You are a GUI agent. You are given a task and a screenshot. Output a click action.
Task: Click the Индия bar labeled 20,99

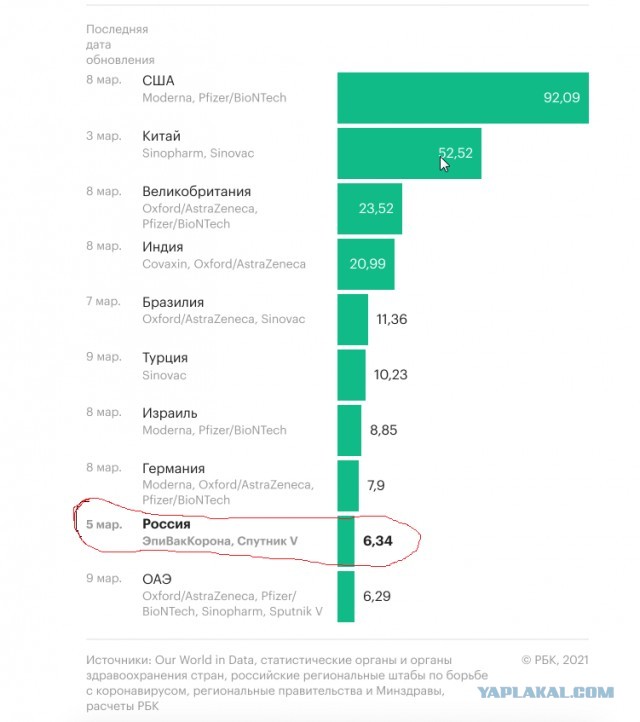(x=366, y=264)
